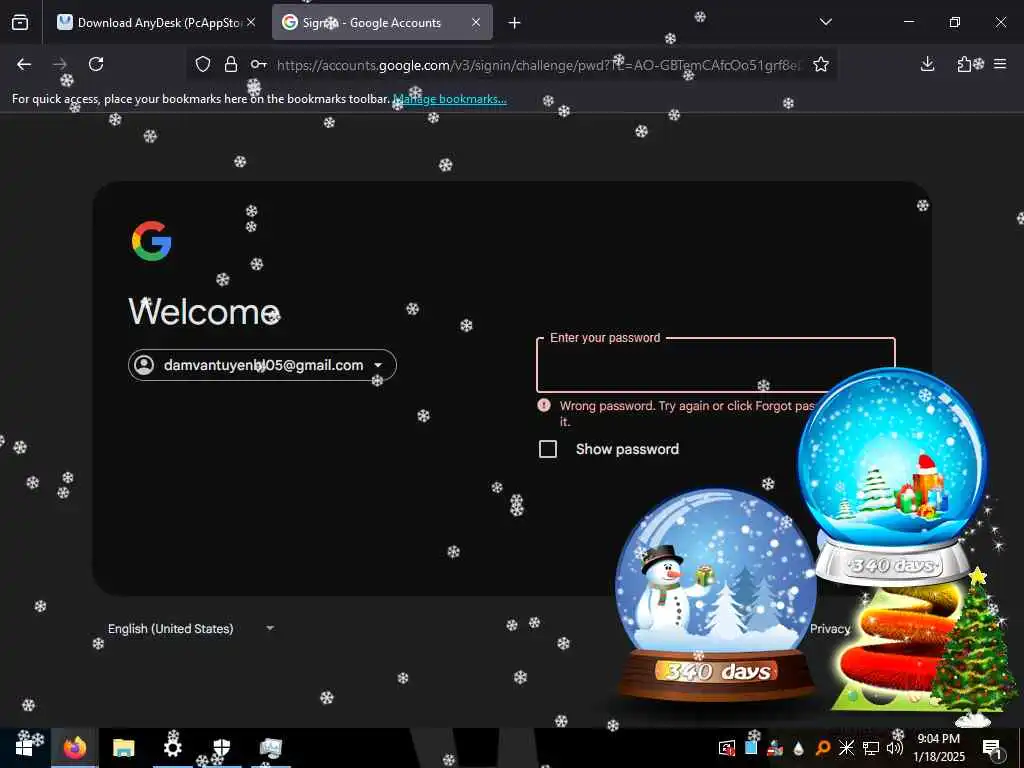Expand the list all tabs chevron

click(825, 22)
